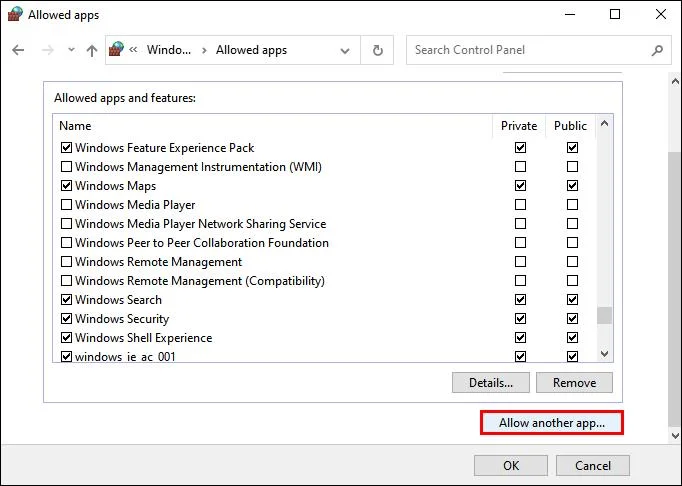Check Windows Remote Management (Compatibility) name checkbox
The width and height of the screenshot is (682, 486).
click(66, 281)
